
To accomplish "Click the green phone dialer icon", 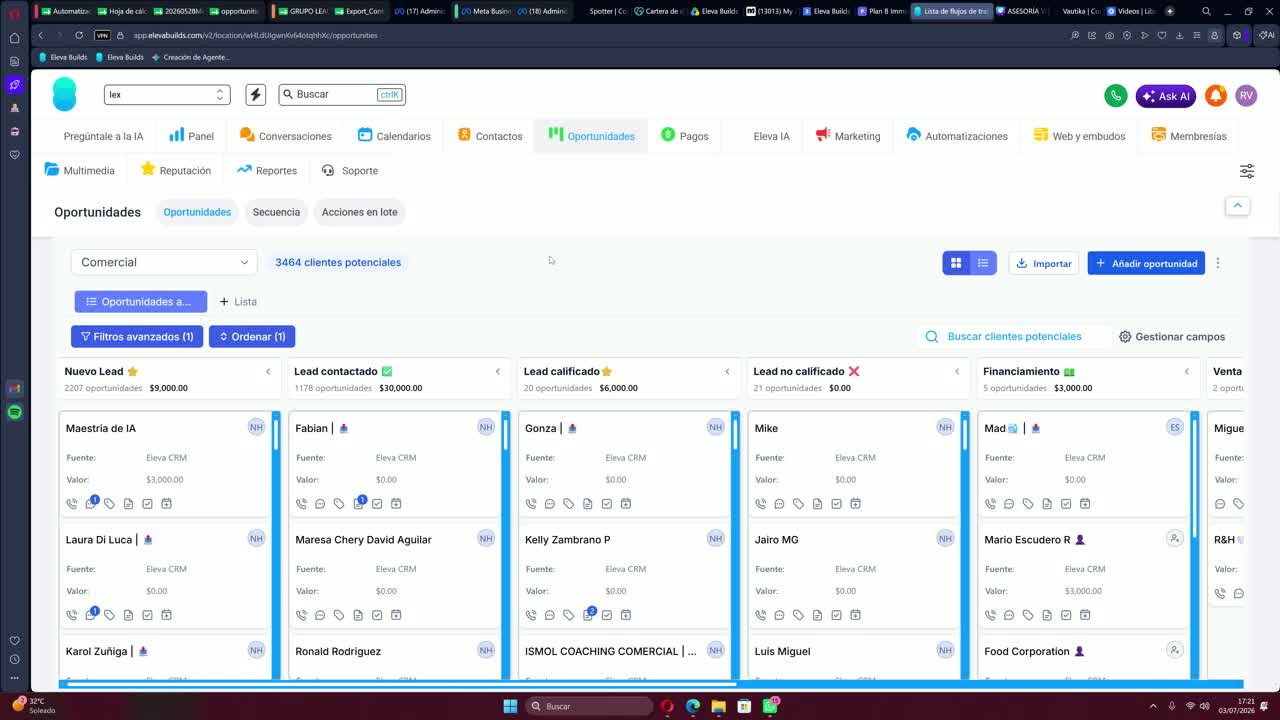I will (1116, 95).
